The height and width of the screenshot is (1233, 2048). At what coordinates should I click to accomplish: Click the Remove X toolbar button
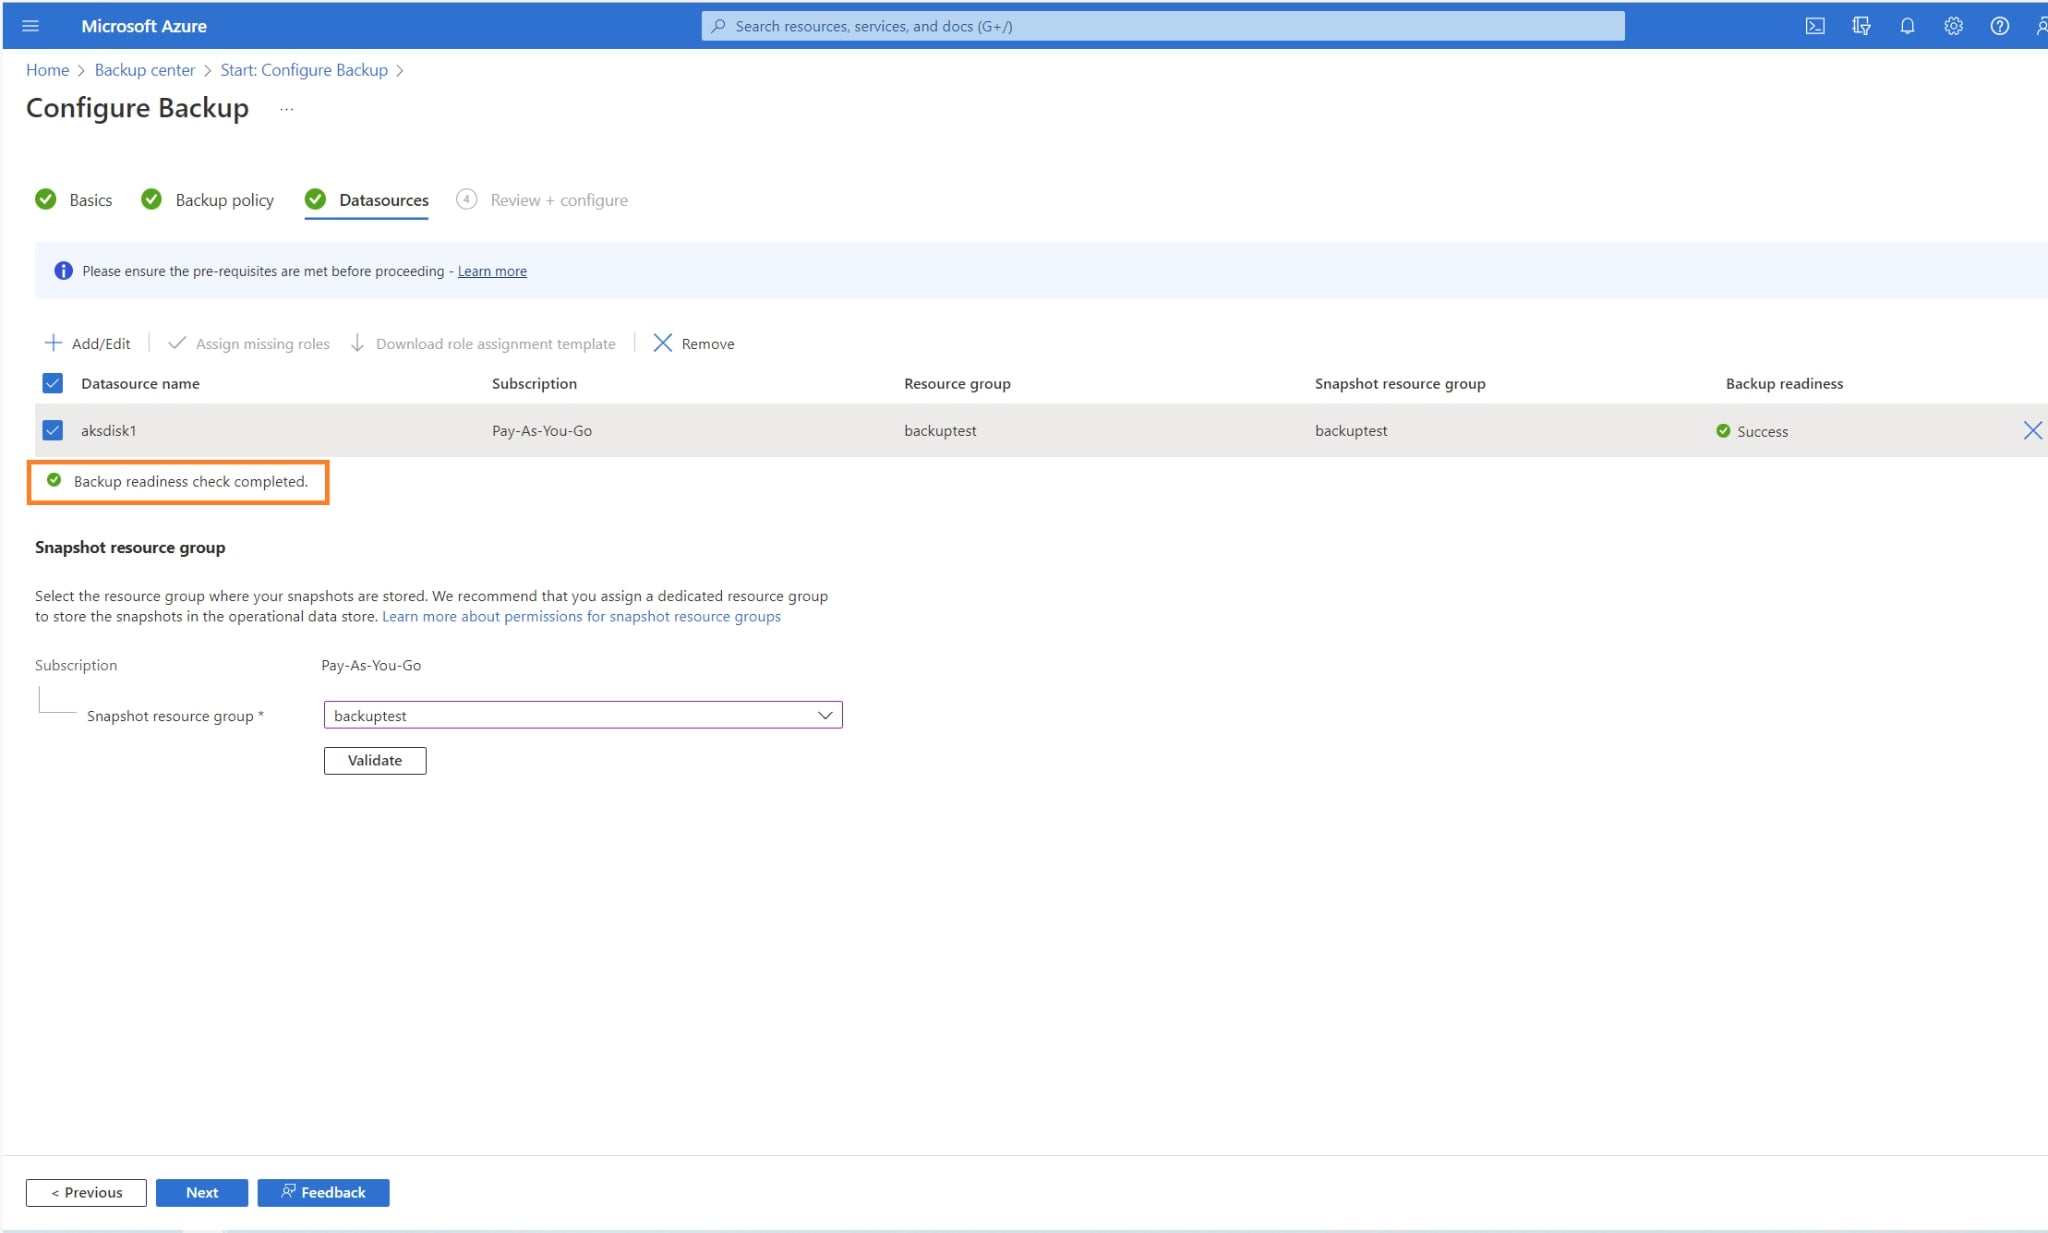[x=693, y=343]
